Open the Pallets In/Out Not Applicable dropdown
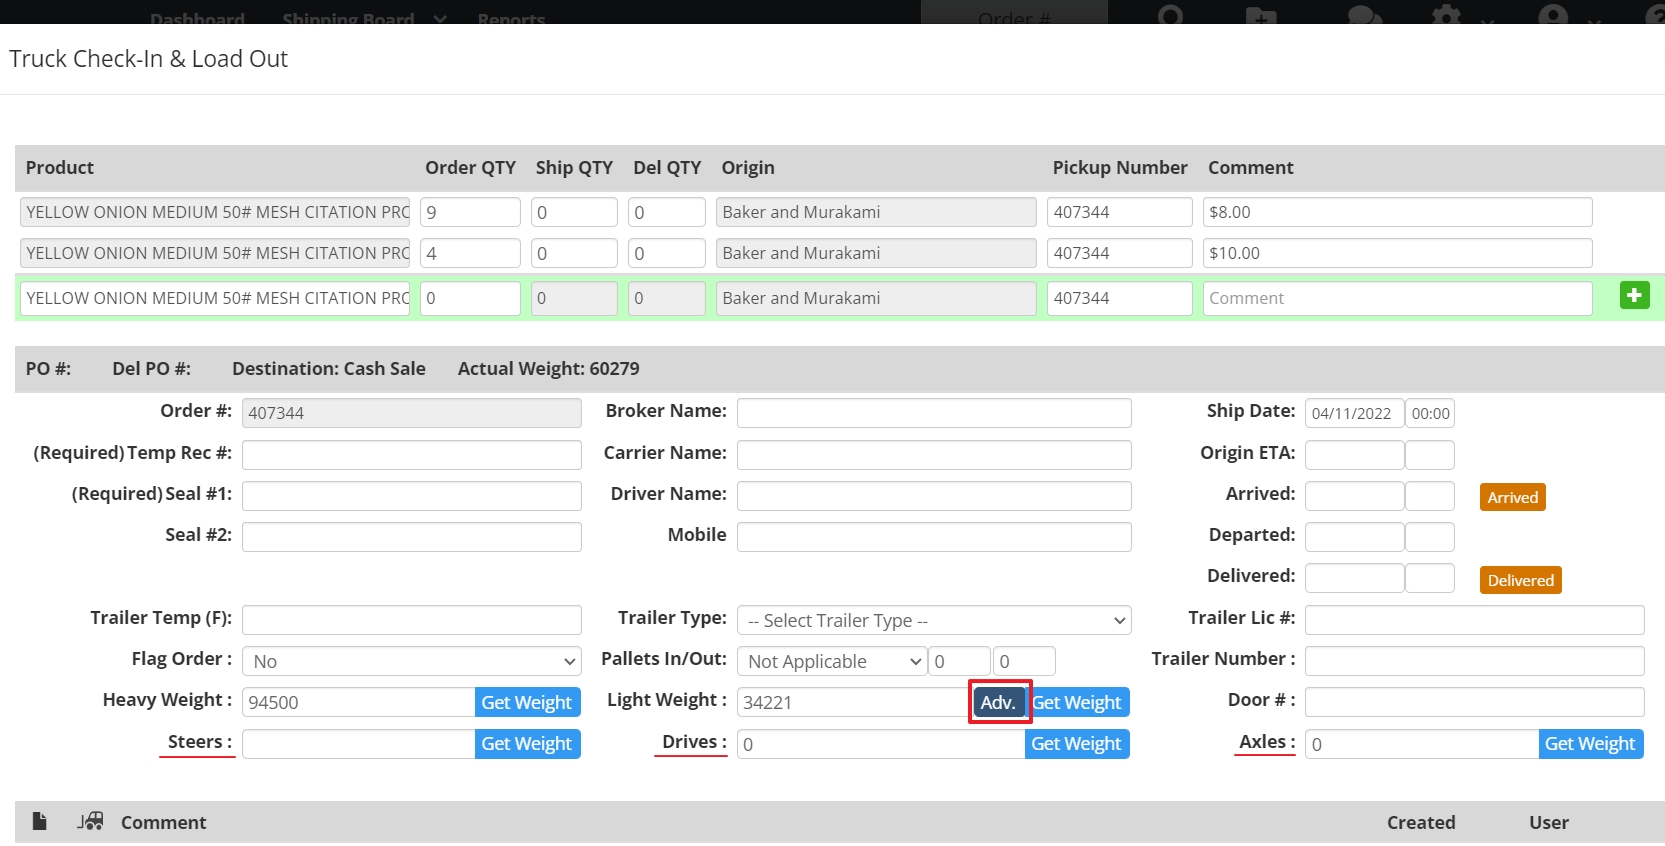1665x846 pixels. tap(832, 661)
